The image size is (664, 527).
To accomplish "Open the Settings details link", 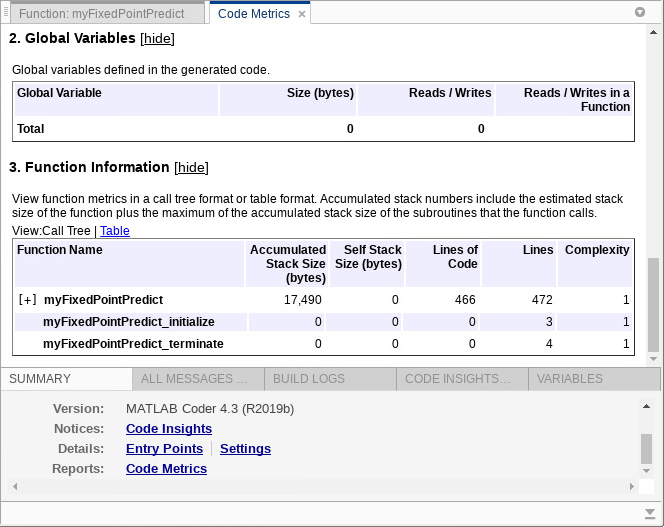I will coord(245,449).
